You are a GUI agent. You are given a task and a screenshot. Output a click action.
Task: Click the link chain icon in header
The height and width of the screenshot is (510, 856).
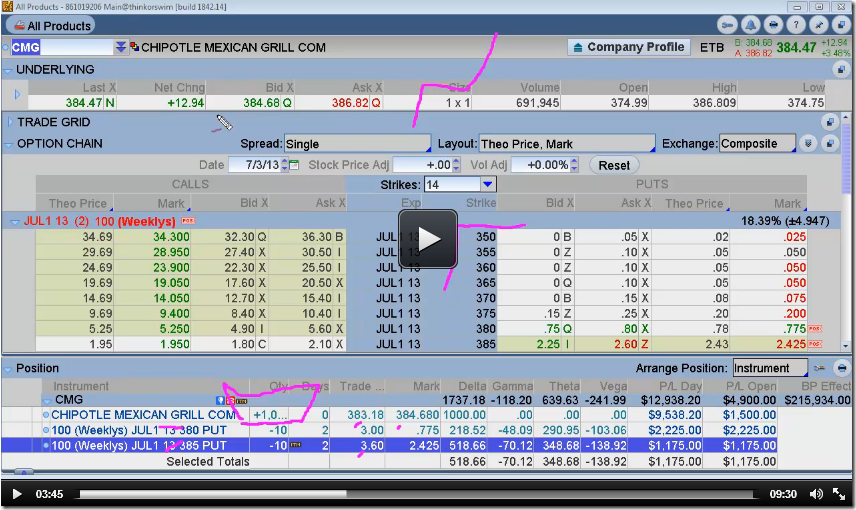coord(727,25)
